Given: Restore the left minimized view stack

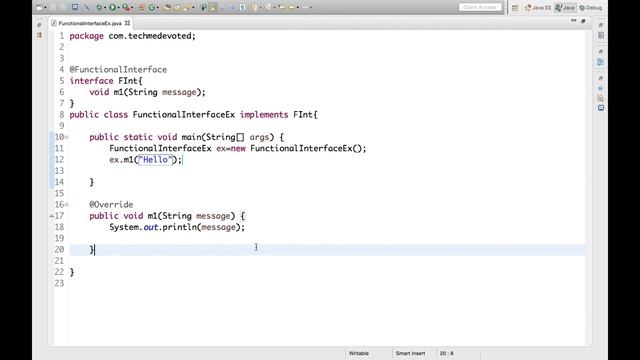Looking at the screenshot, I should (39, 25).
